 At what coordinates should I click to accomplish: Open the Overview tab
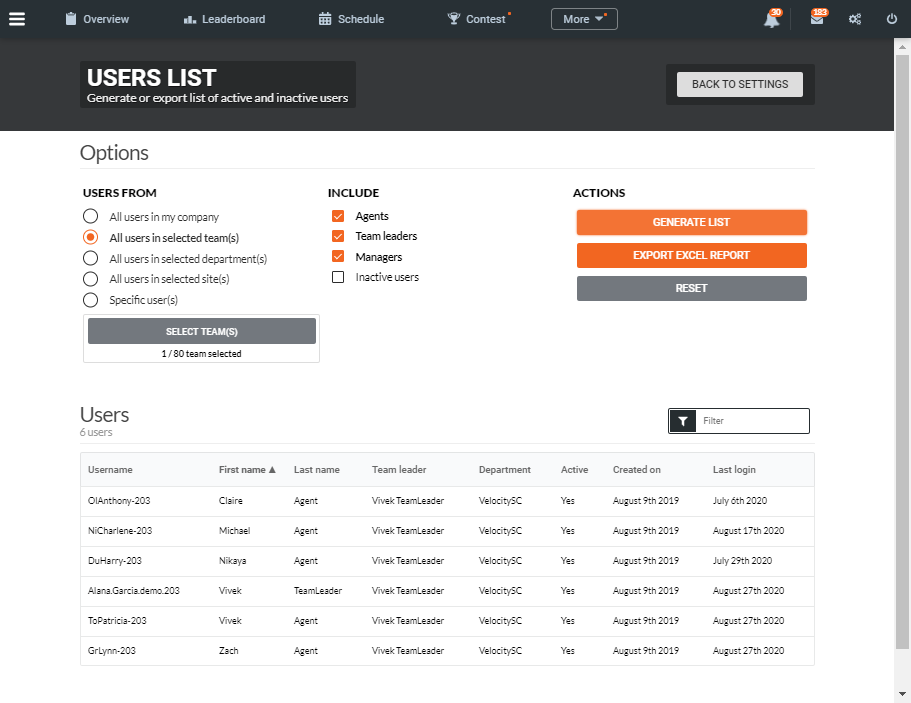[x=97, y=19]
